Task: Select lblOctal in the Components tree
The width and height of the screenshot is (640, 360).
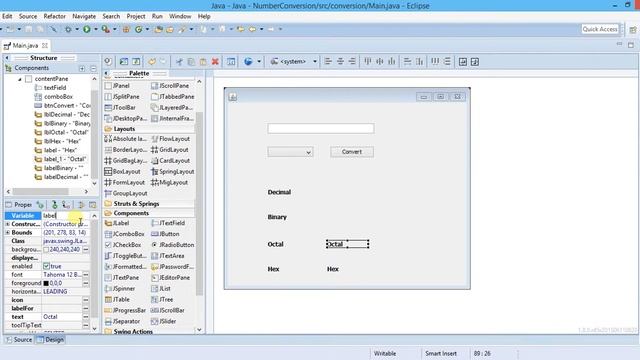Action: (62, 132)
